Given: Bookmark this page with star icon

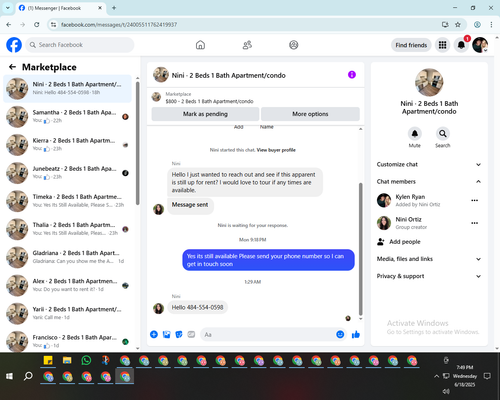Looking at the screenshot, I should pos(458,24).
